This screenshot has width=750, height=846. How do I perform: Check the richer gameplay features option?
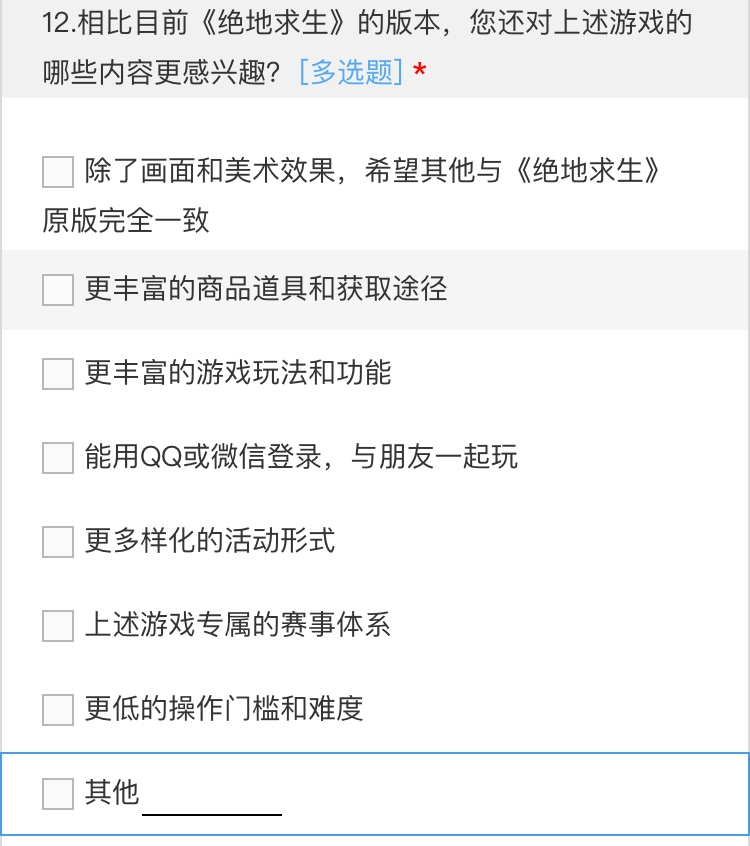[57, 374]
